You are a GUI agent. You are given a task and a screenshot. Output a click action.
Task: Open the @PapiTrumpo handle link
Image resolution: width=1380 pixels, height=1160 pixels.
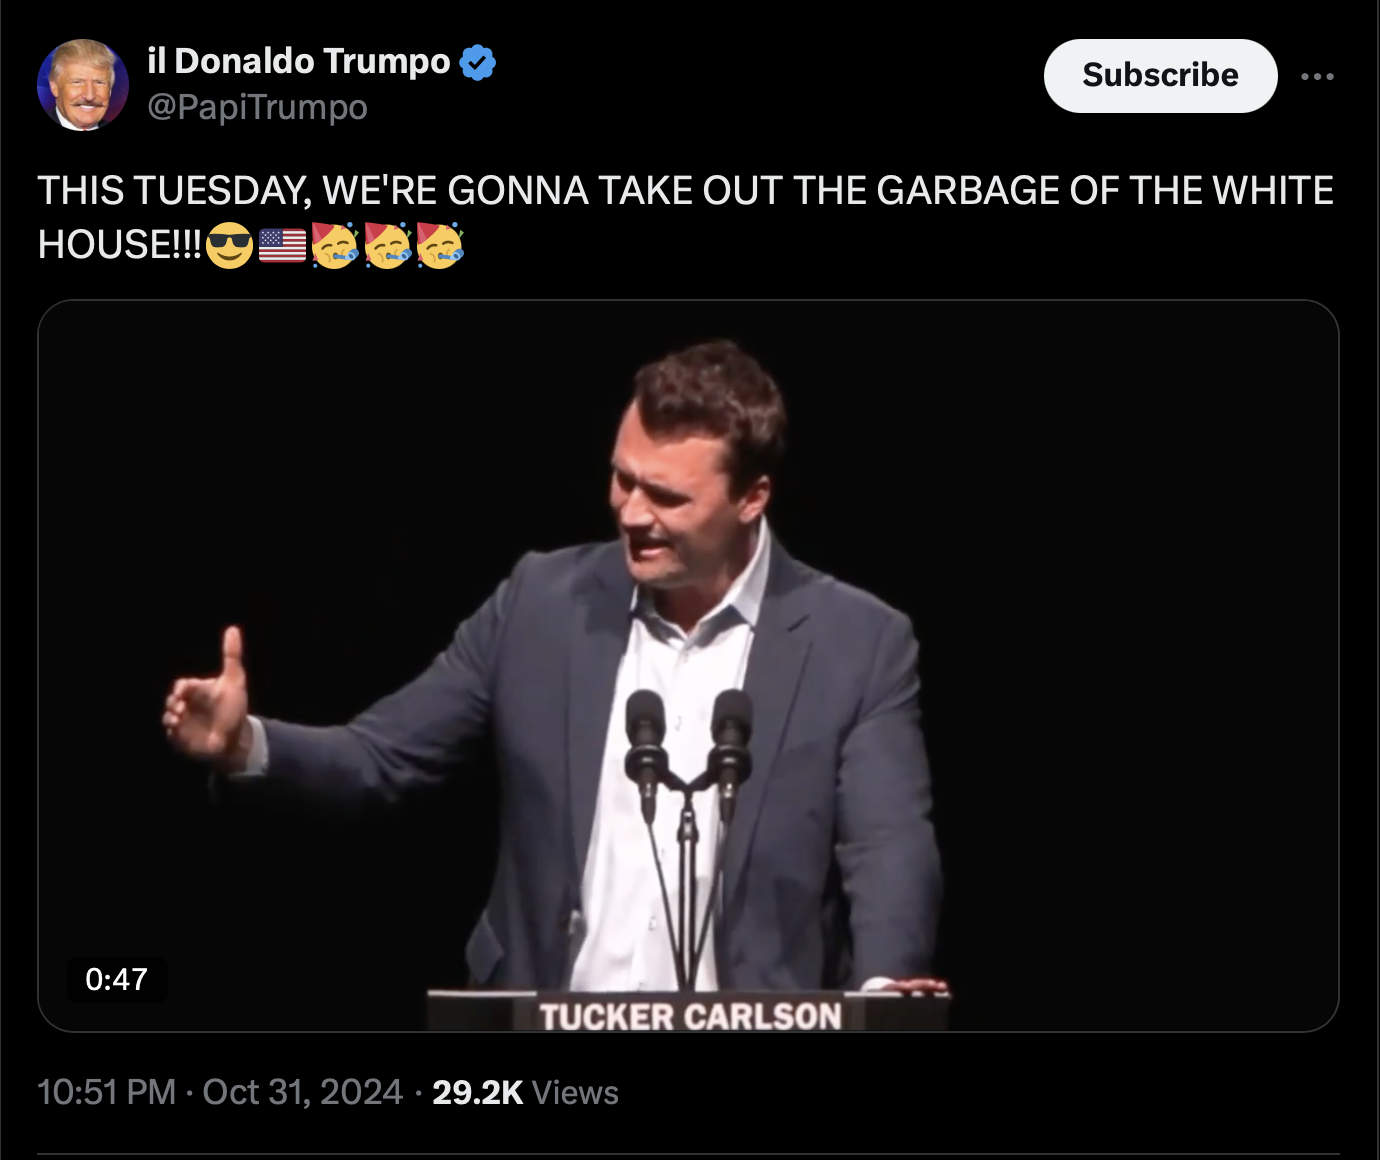257,107
